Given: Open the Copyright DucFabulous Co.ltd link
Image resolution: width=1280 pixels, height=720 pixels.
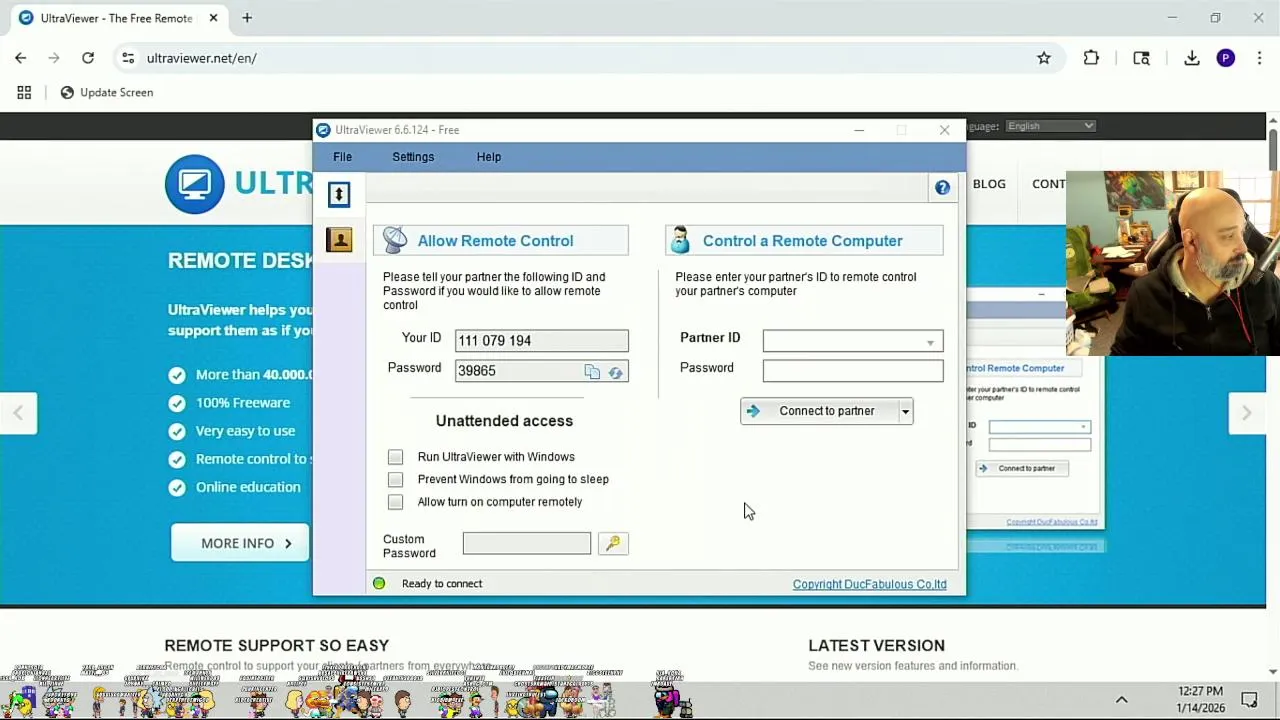Looking at the screenshot, I should pos(869,584).
